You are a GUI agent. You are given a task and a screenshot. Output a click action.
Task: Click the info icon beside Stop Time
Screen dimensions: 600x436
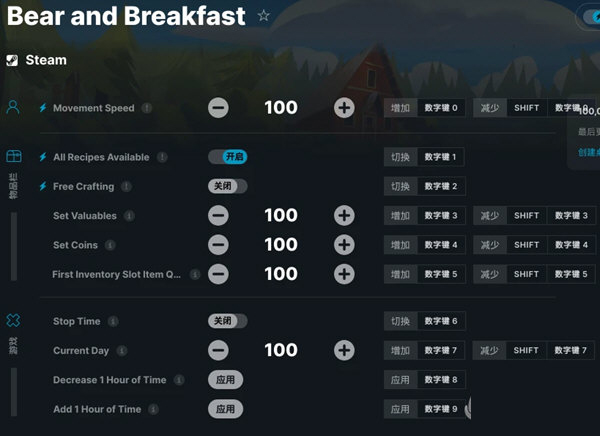point(112,321)
